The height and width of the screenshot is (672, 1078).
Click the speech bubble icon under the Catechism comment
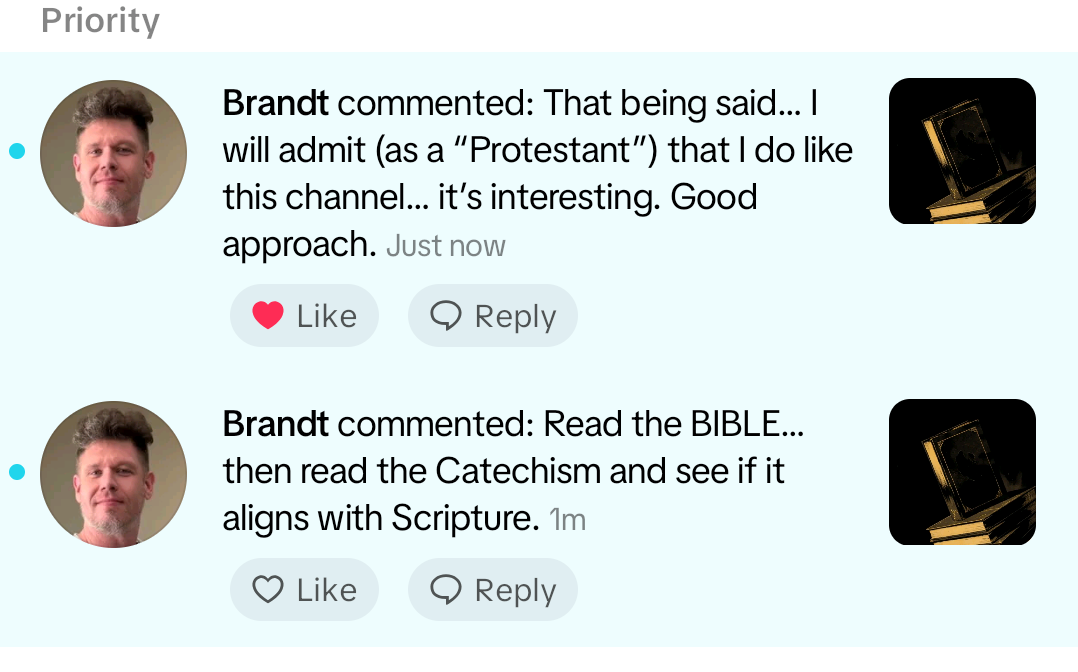(x=446, y=590)
